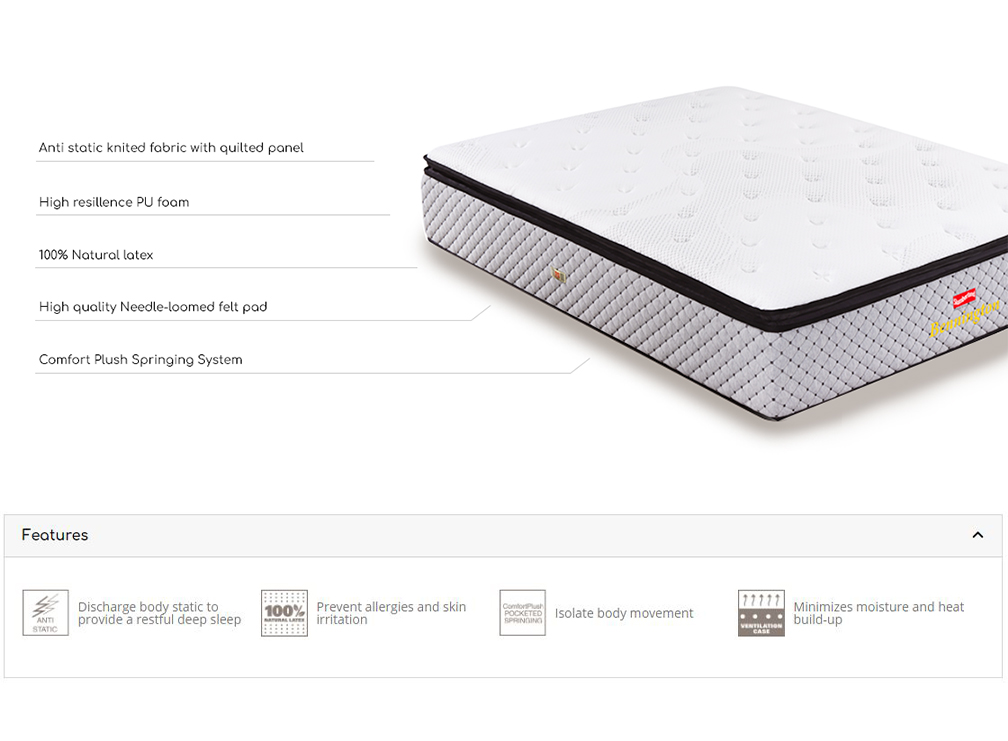Select 'Comfort Plush Springing System' label
1008x741 pixels.
click(x=140, y=359)
